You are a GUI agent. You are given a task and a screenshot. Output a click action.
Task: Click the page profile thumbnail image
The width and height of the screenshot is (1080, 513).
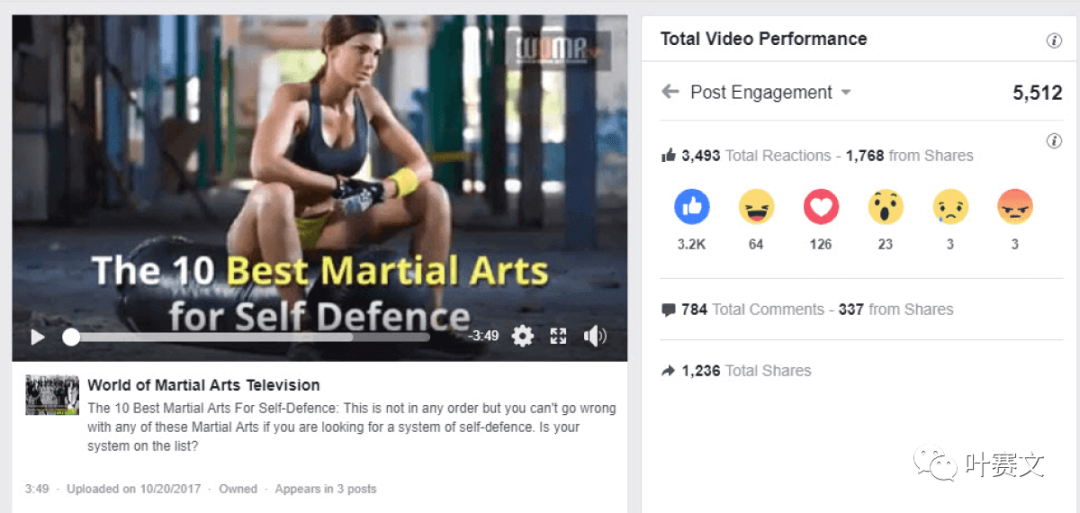pos(52,395)
